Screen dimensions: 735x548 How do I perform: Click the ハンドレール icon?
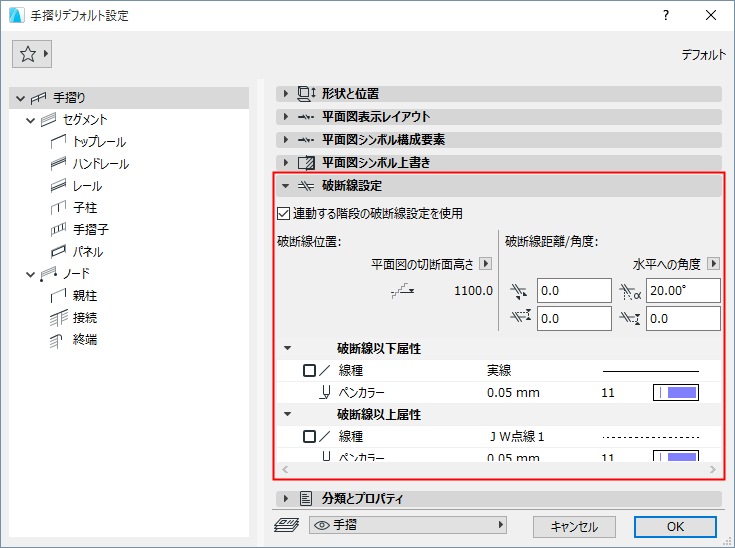[x=58, y=163]
